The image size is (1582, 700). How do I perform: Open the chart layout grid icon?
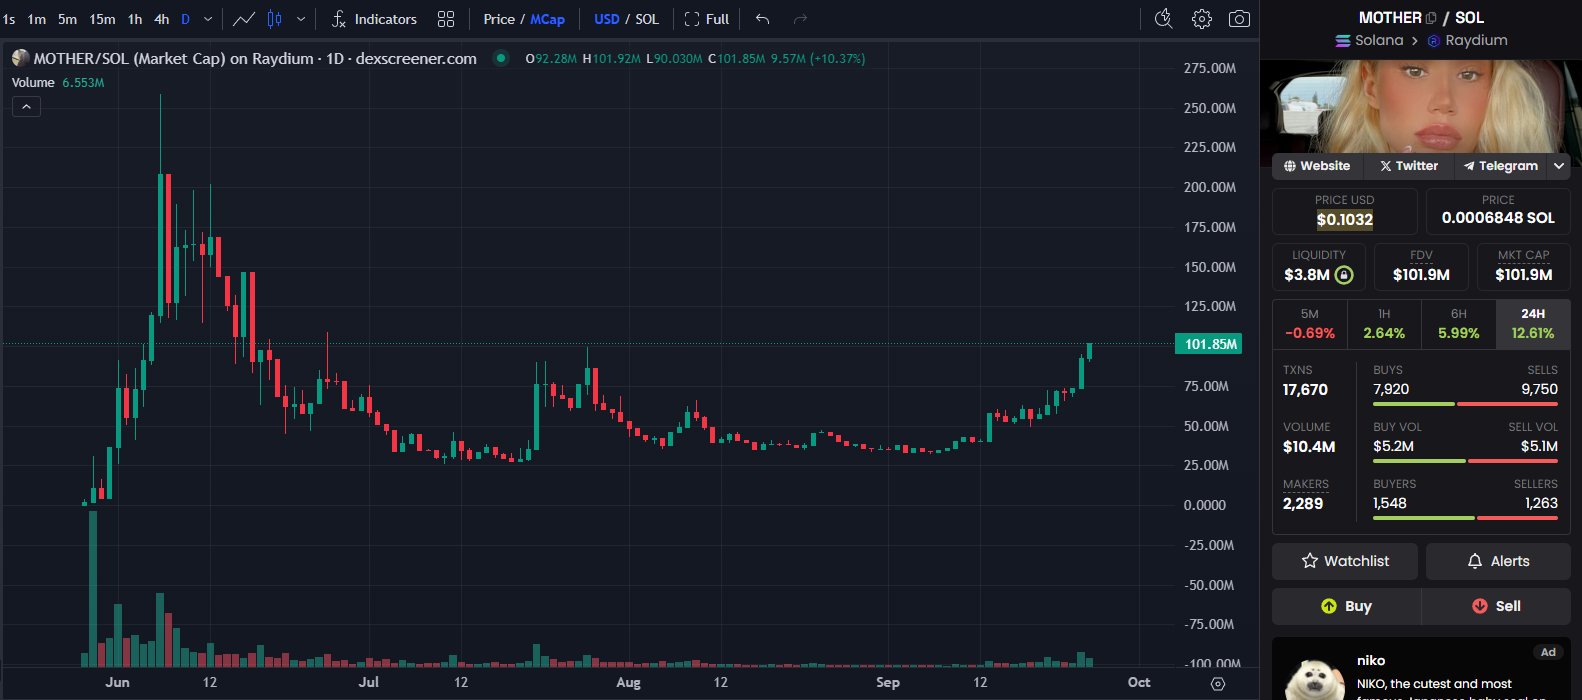click(446, 19)
